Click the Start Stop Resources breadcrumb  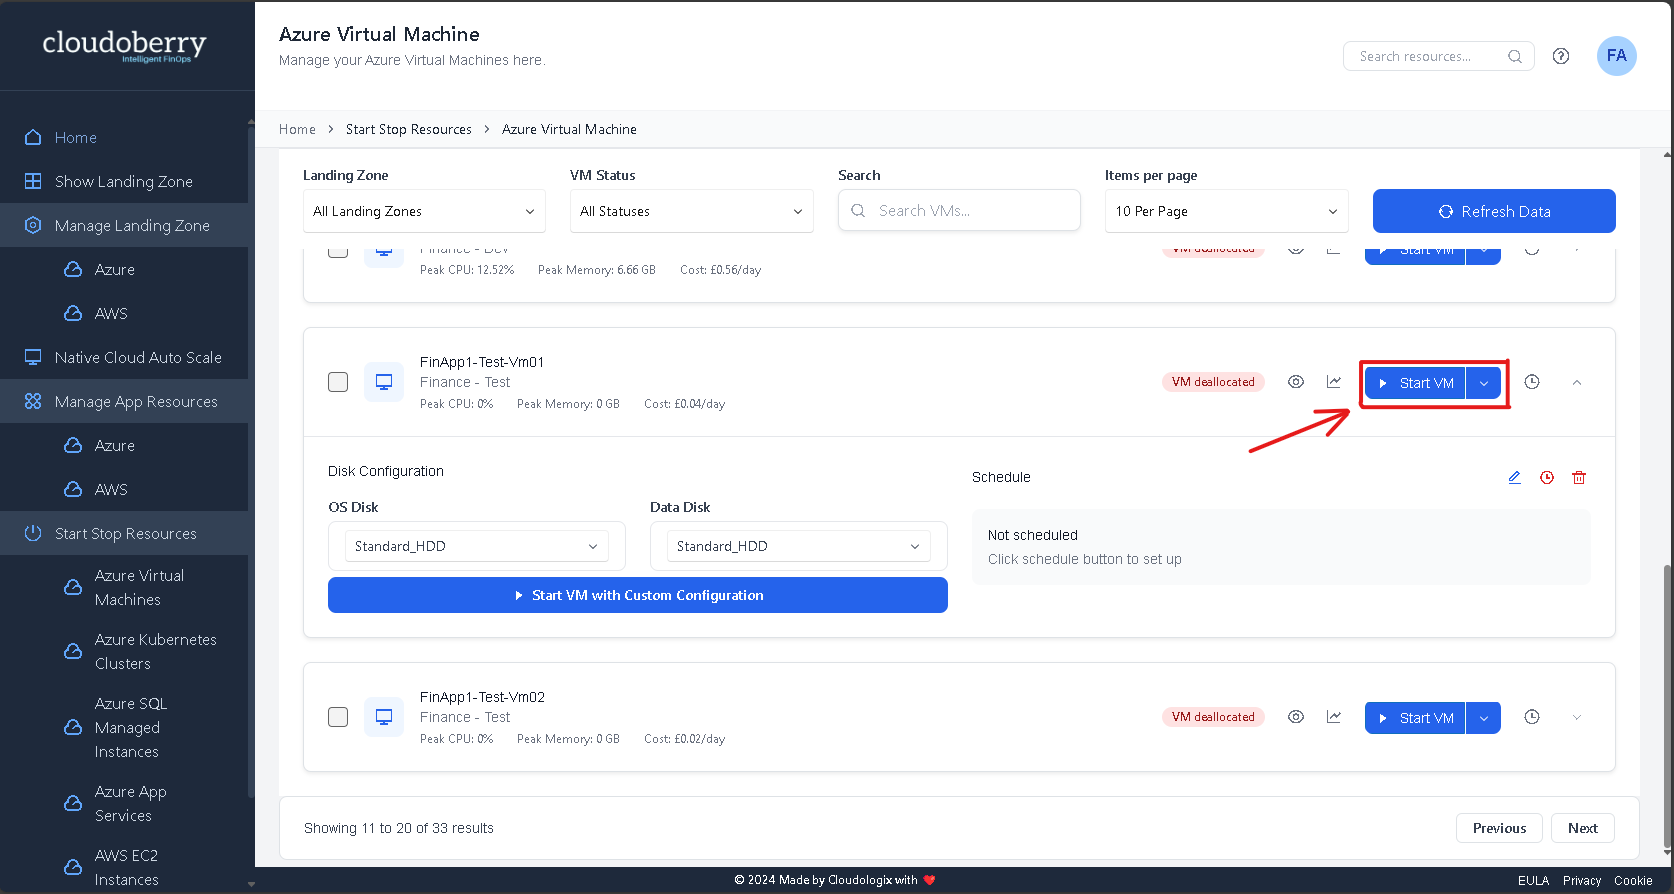pos(409,129)
